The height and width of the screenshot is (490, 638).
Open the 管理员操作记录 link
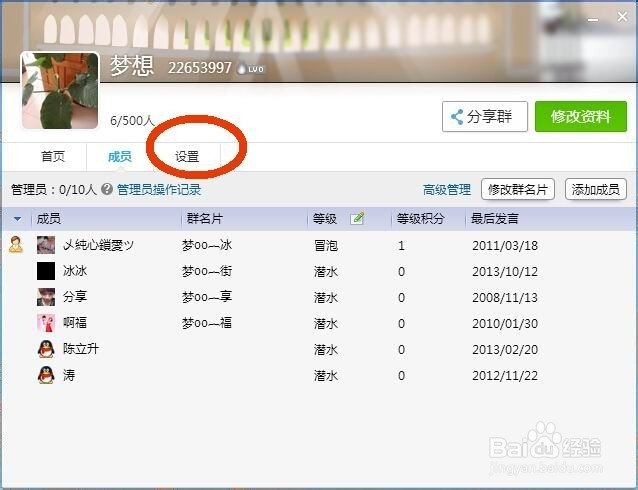[159, 190]
